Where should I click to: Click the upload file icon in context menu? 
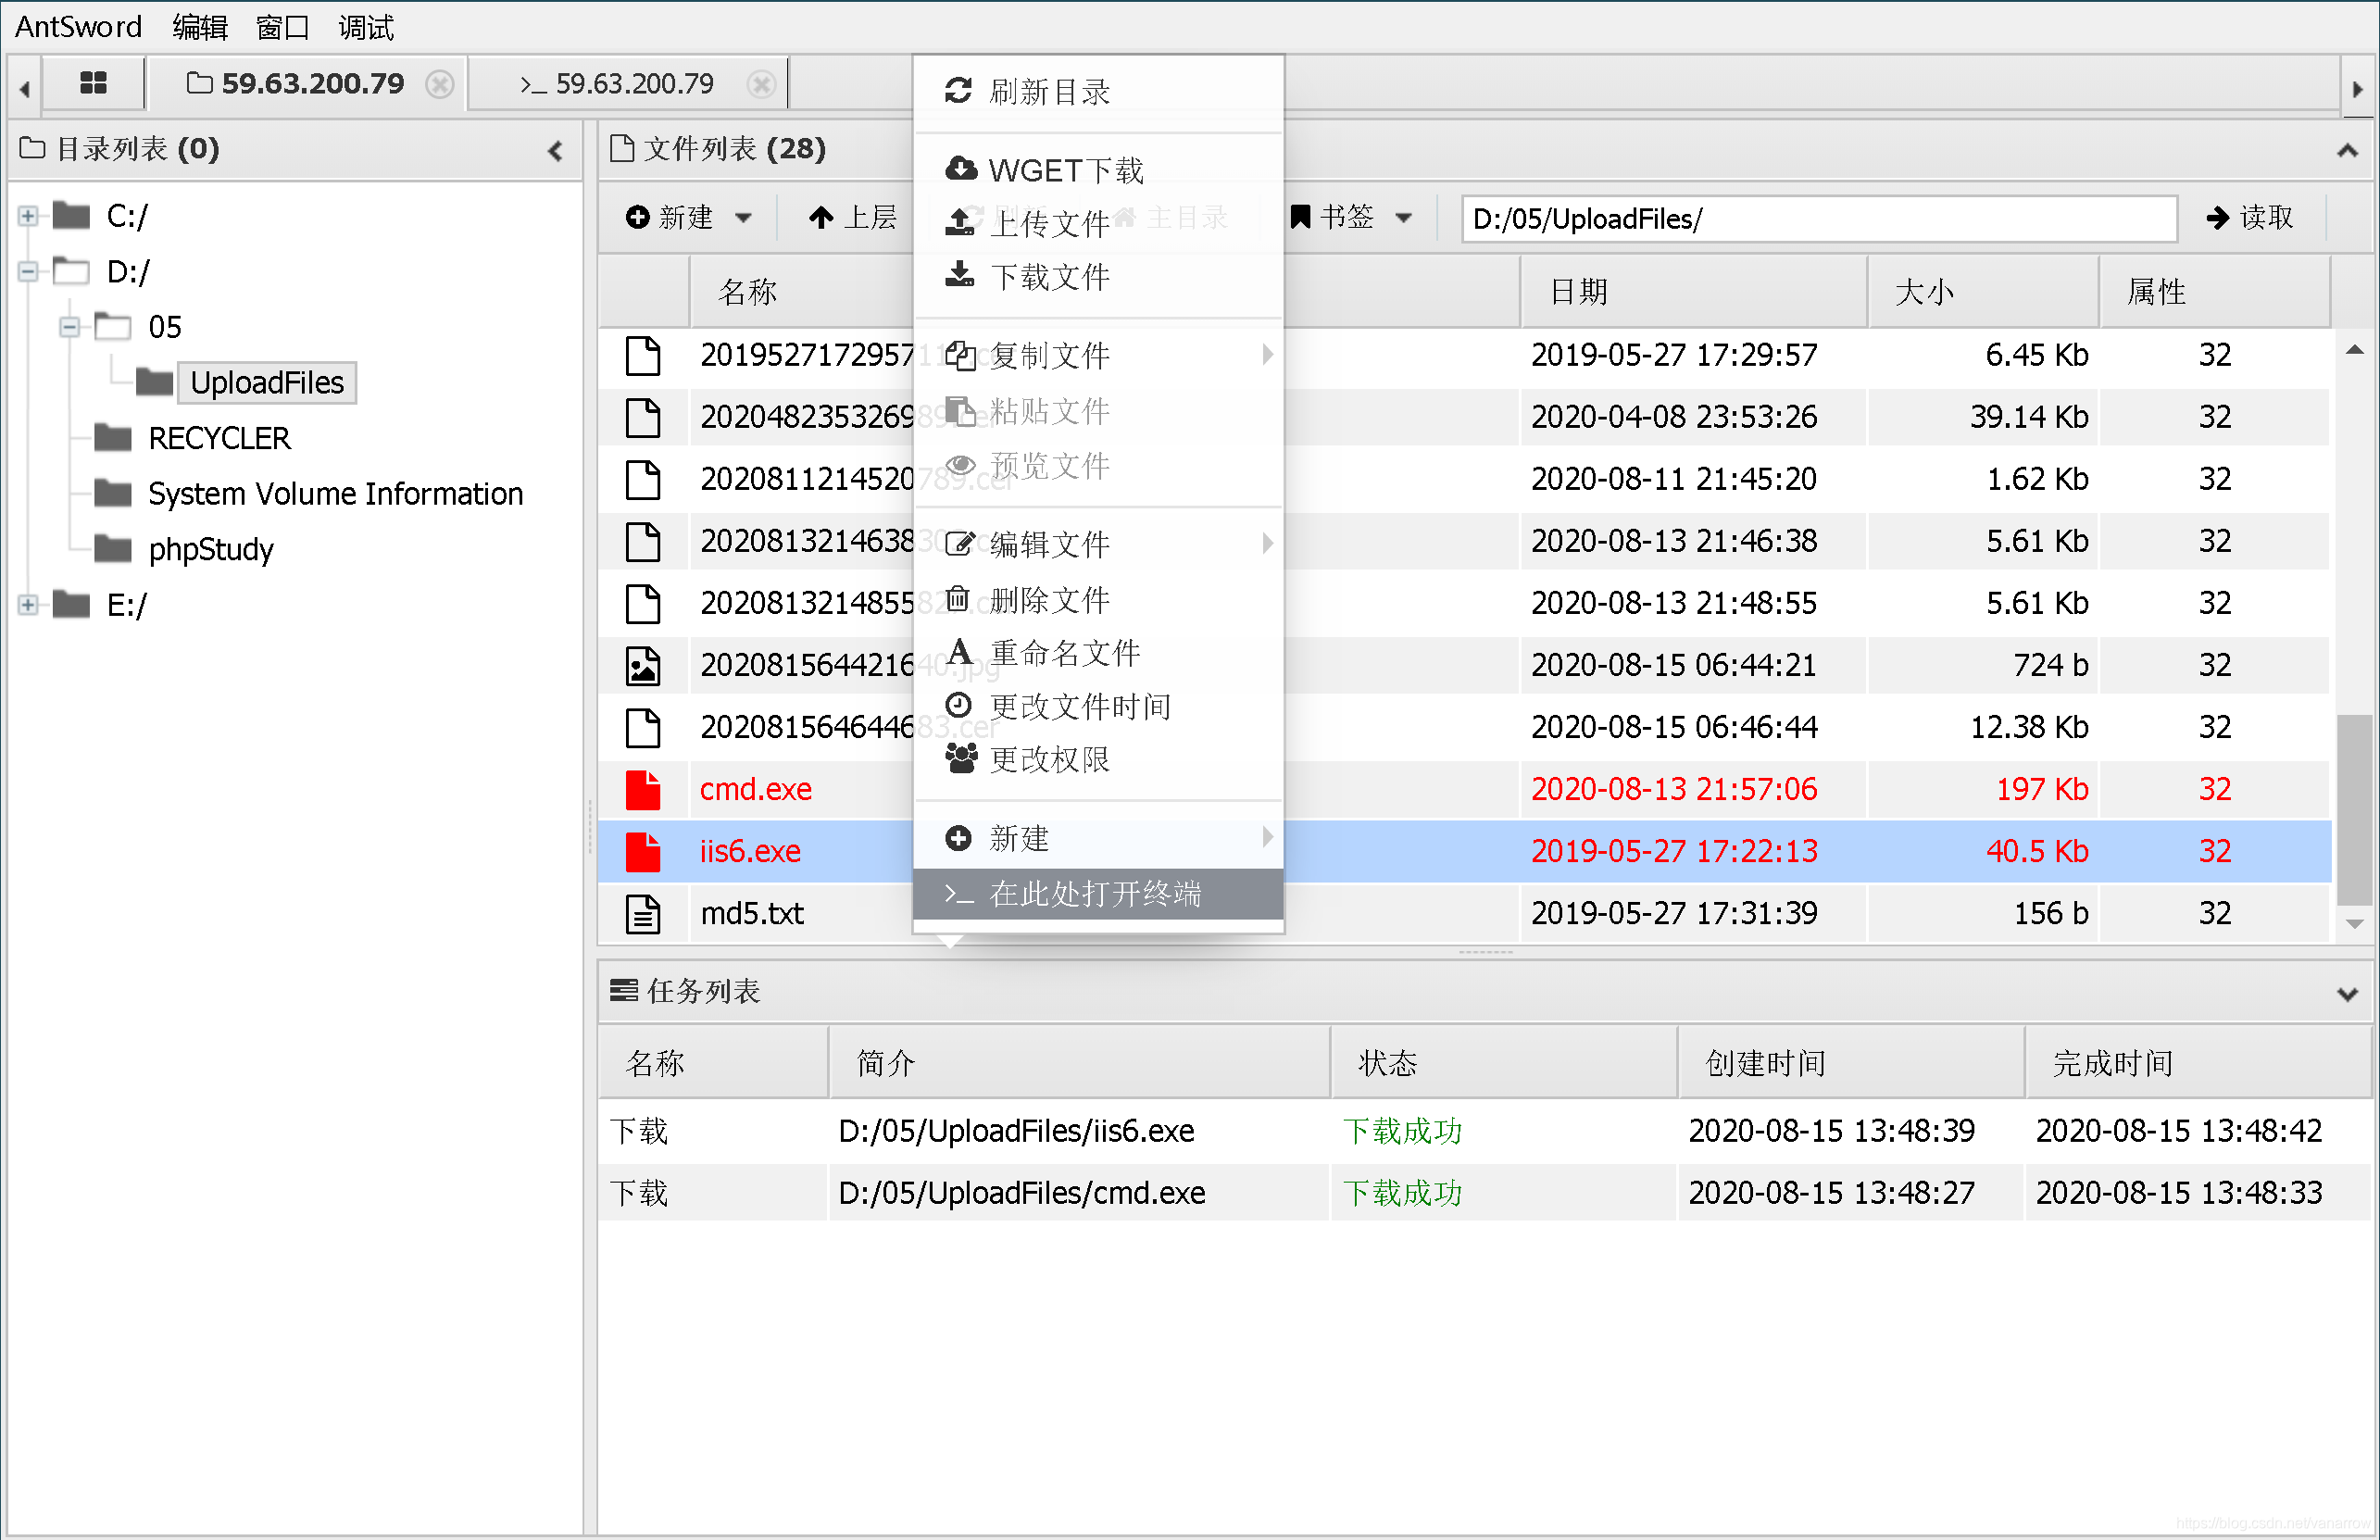tap(959, 222)
